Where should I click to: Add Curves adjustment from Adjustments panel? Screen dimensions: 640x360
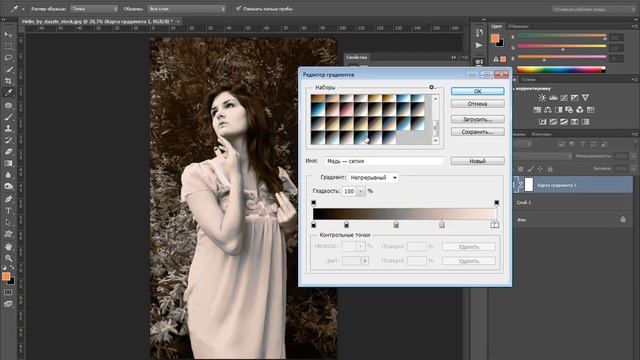coord(564,98)
